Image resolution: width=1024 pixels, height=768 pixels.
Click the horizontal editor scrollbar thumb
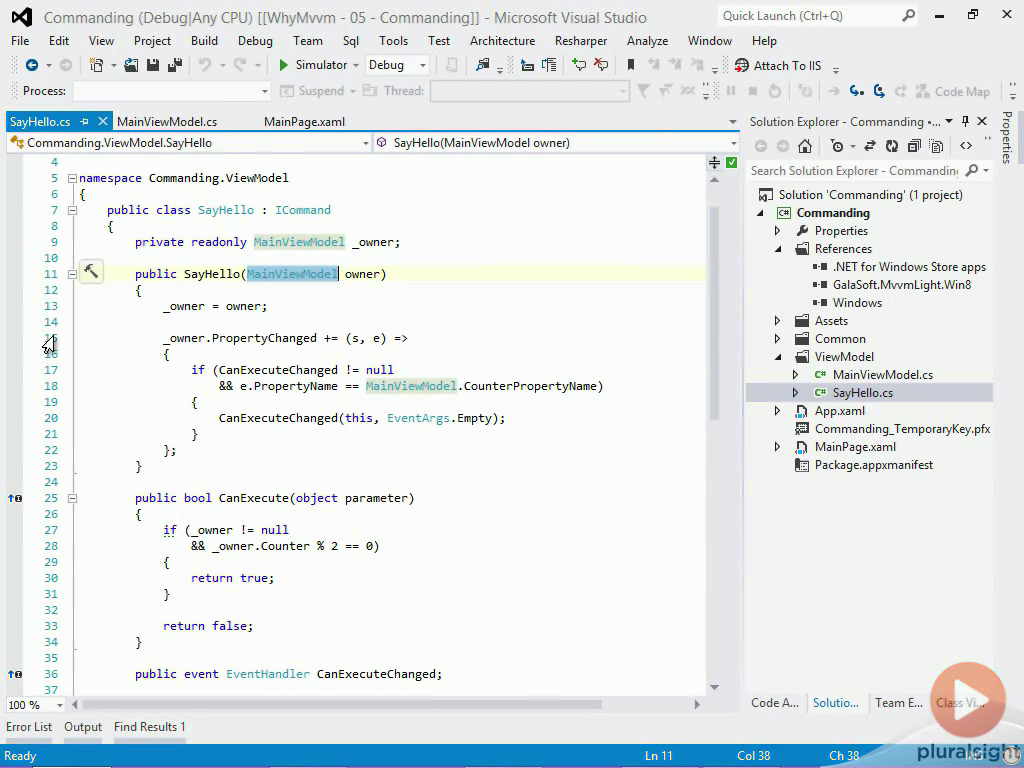click(342, 705)
